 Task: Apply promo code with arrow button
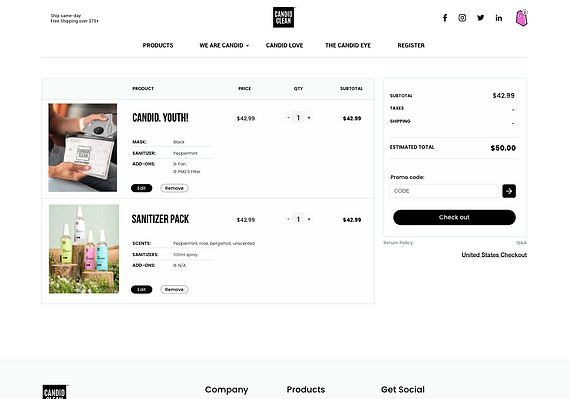[509, 191]
